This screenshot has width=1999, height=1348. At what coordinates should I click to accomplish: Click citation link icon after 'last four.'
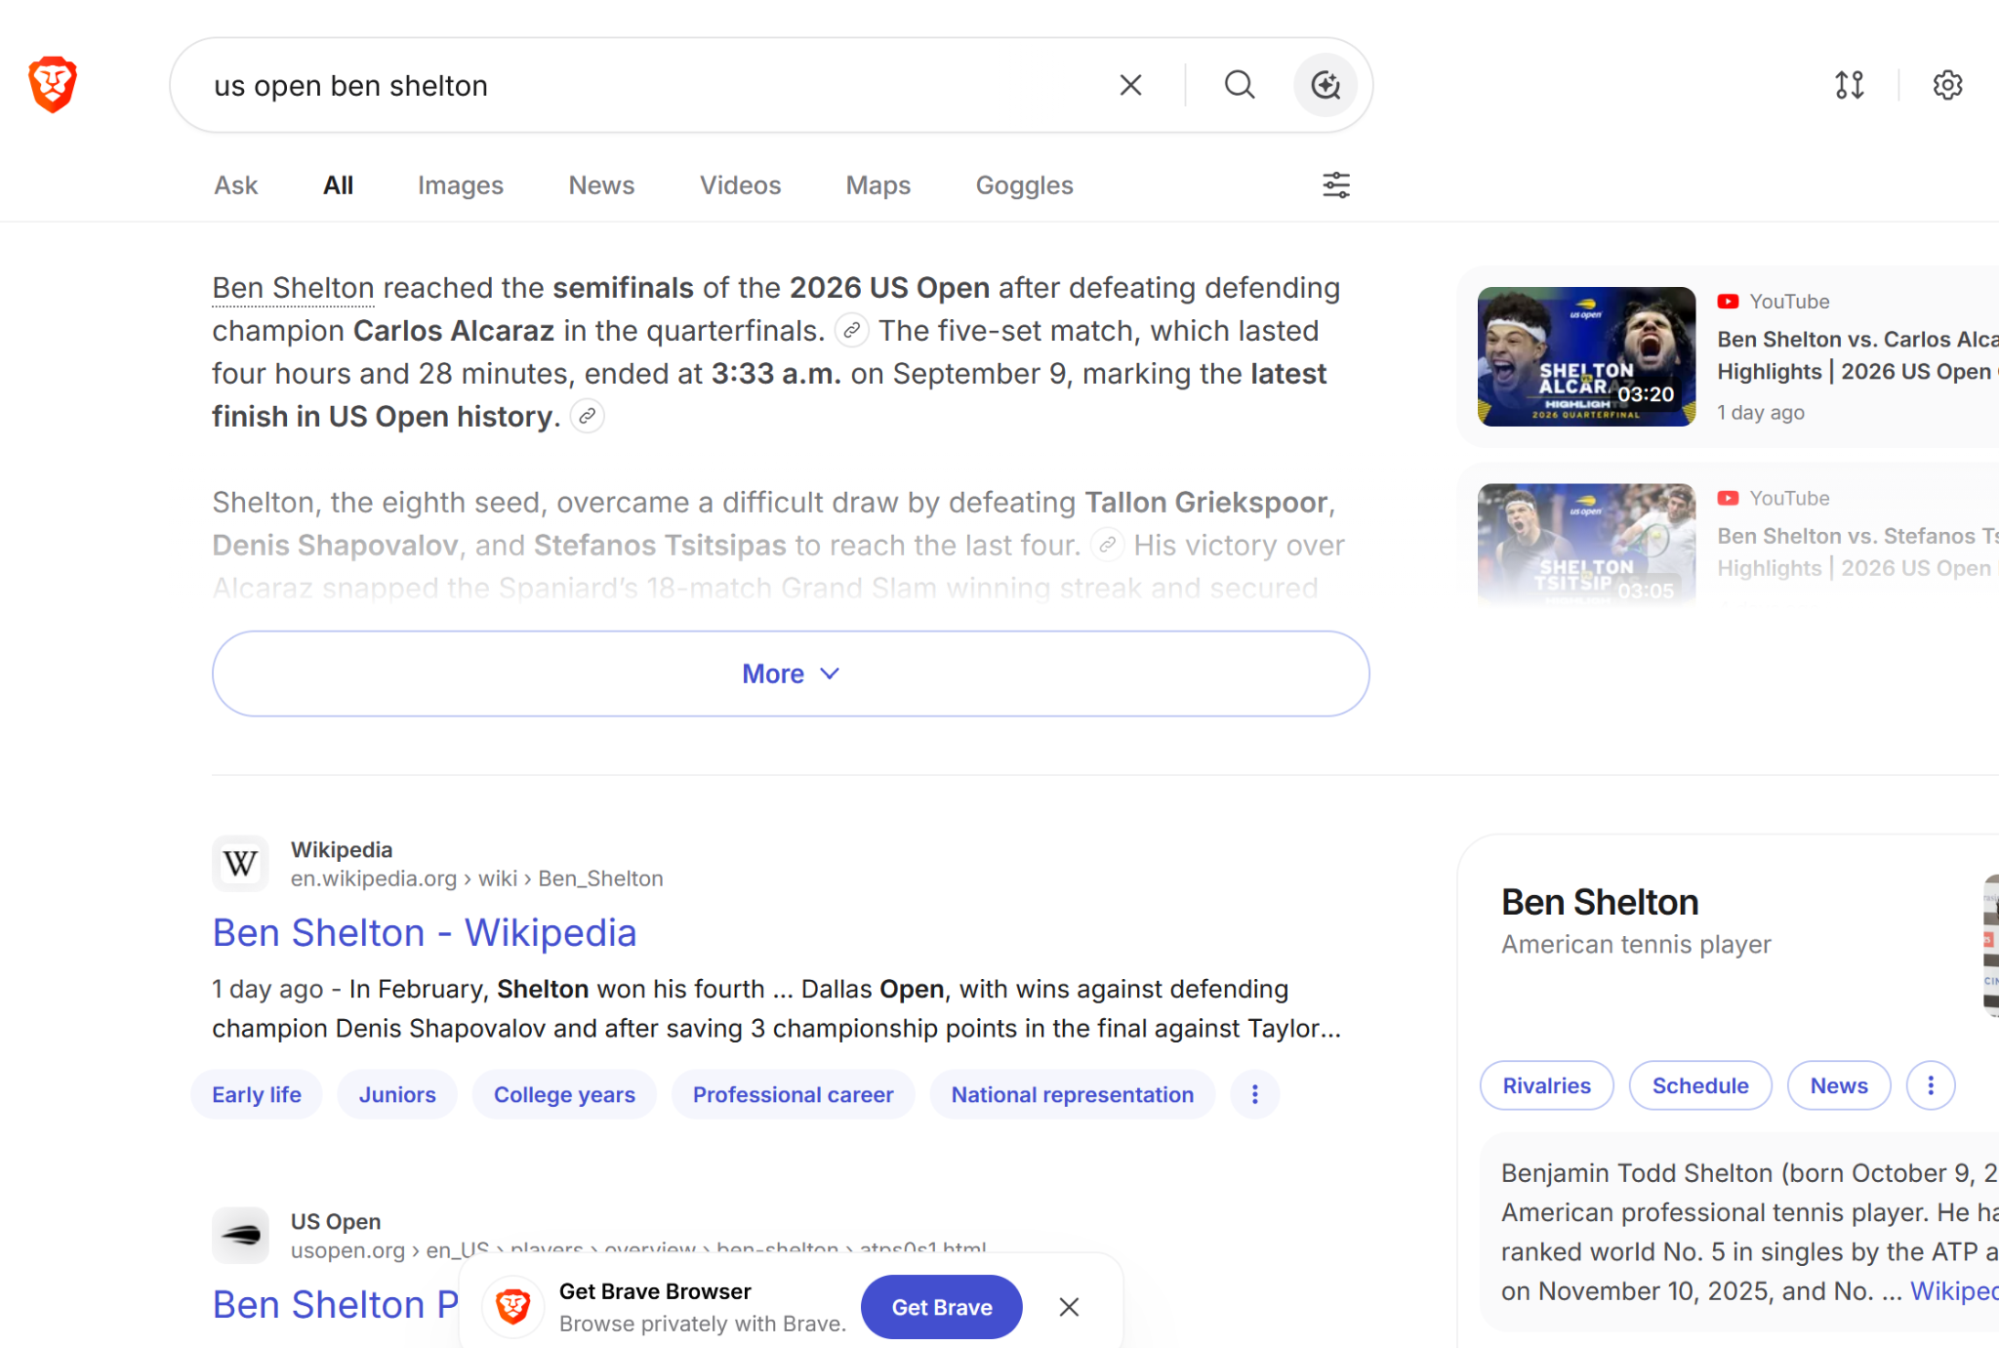coord(1108,545)
